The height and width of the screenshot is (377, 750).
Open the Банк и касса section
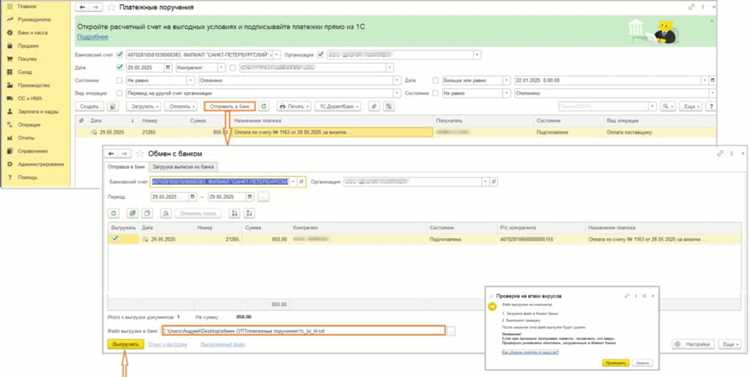click(28, 33)
